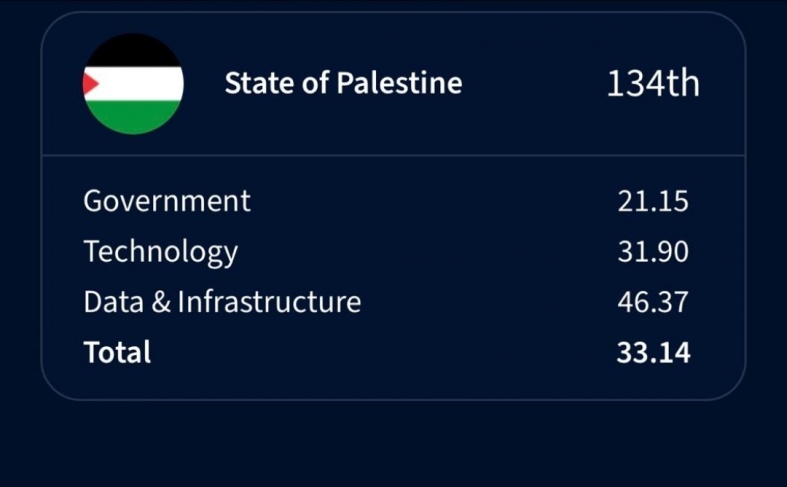This screenshot has width=787, height=487.
Task: Select the Total score 33.14
Action: [653, 352]
